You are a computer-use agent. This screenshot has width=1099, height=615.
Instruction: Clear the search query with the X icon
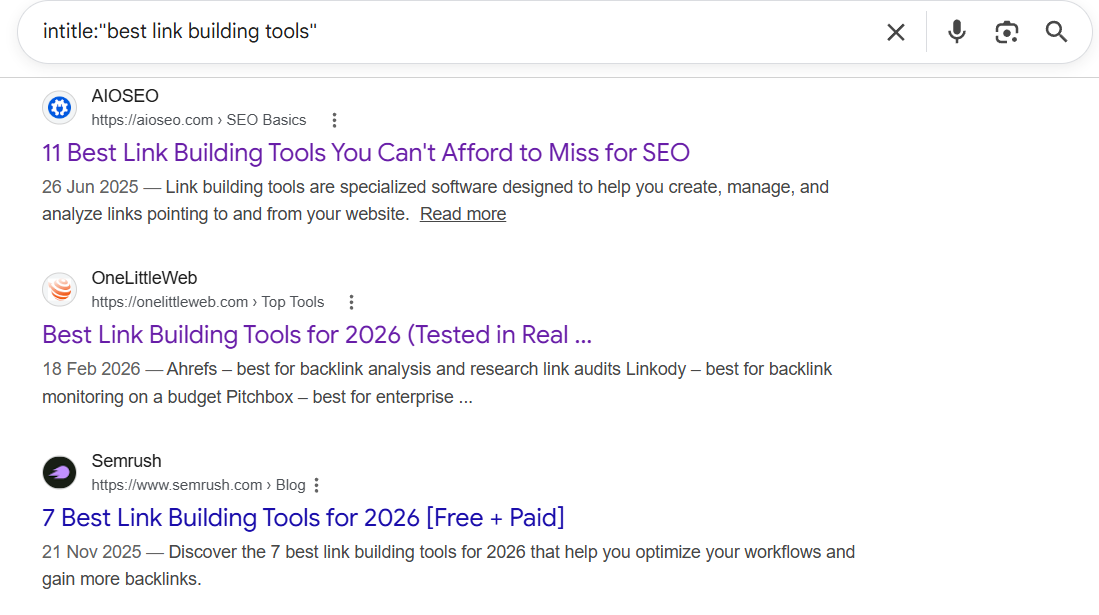pos(896,32)
